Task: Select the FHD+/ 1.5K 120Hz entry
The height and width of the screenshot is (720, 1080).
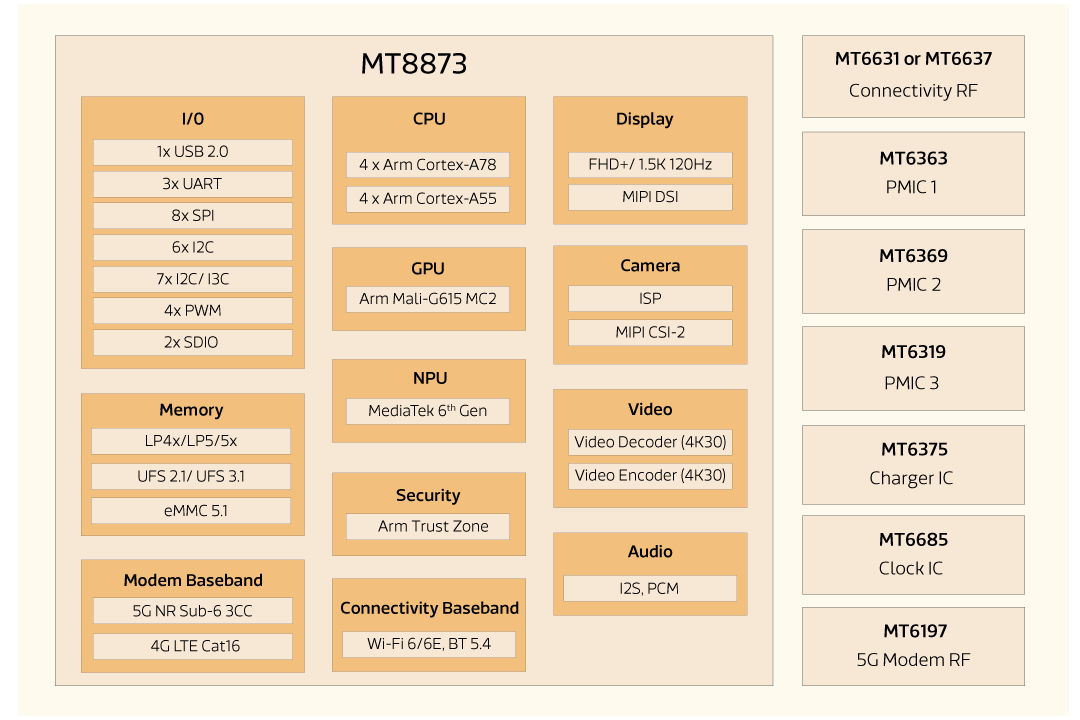Action: point(650,164)
